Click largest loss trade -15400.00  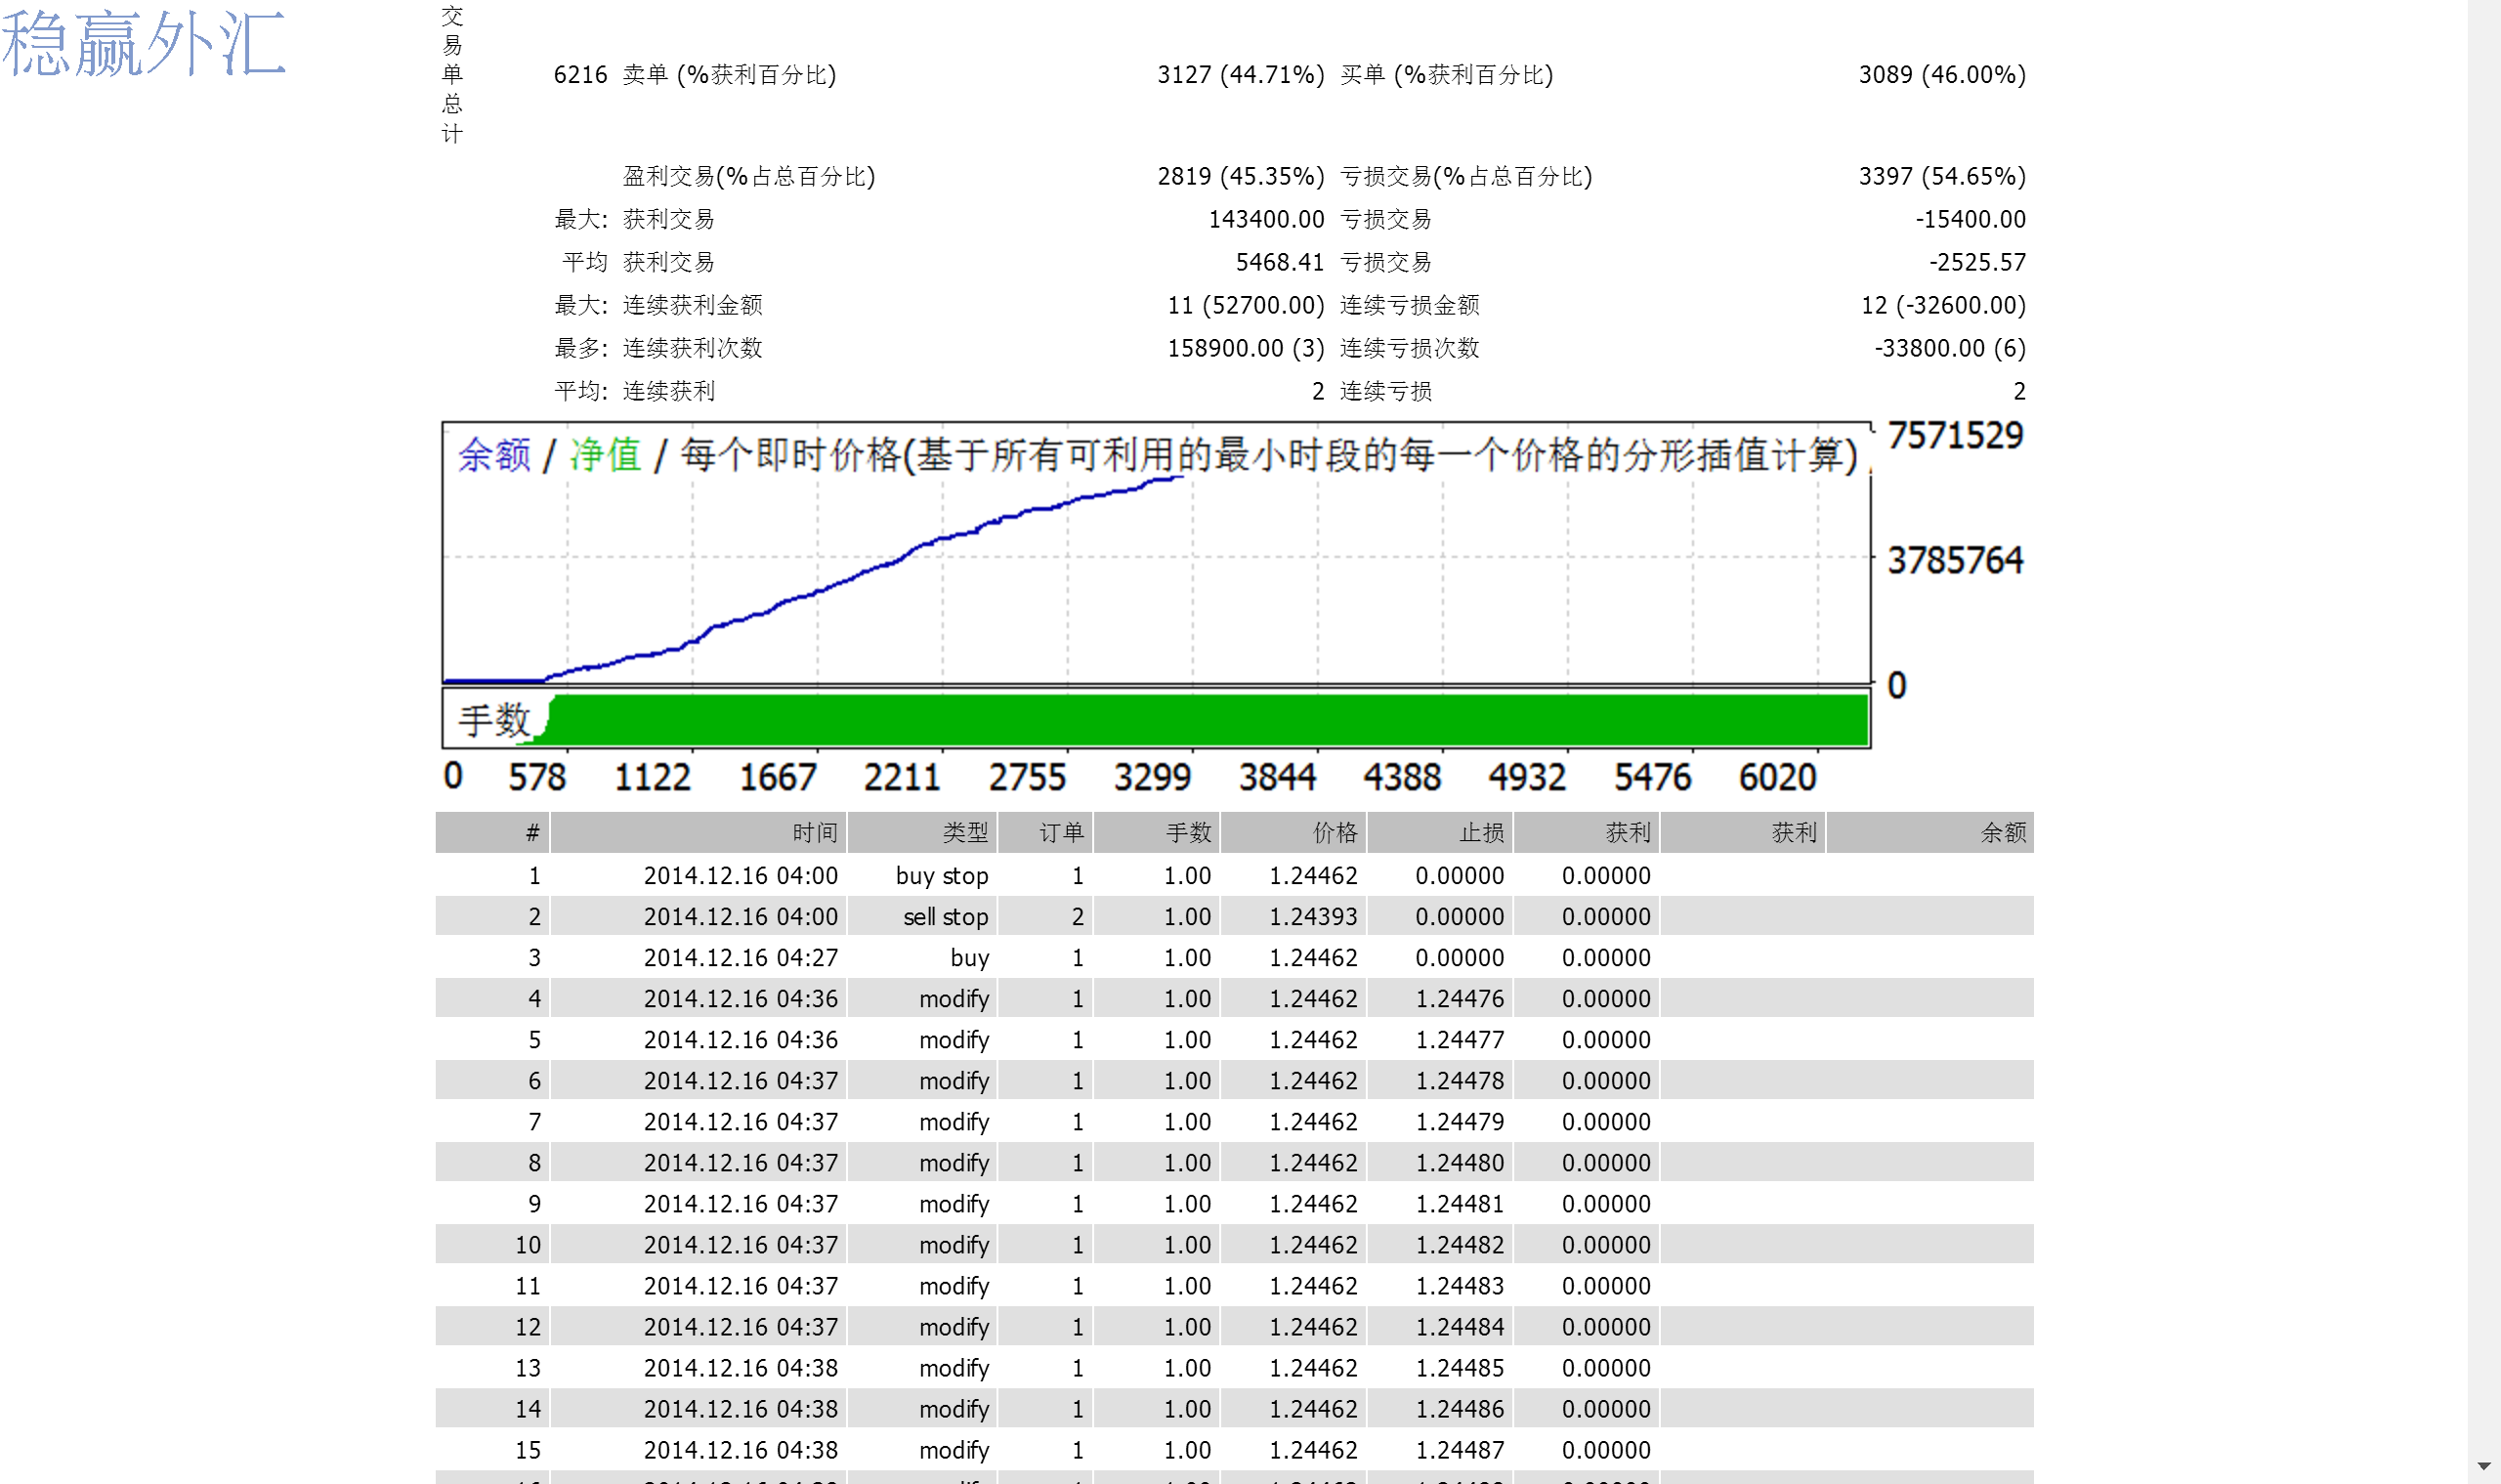1970,220
